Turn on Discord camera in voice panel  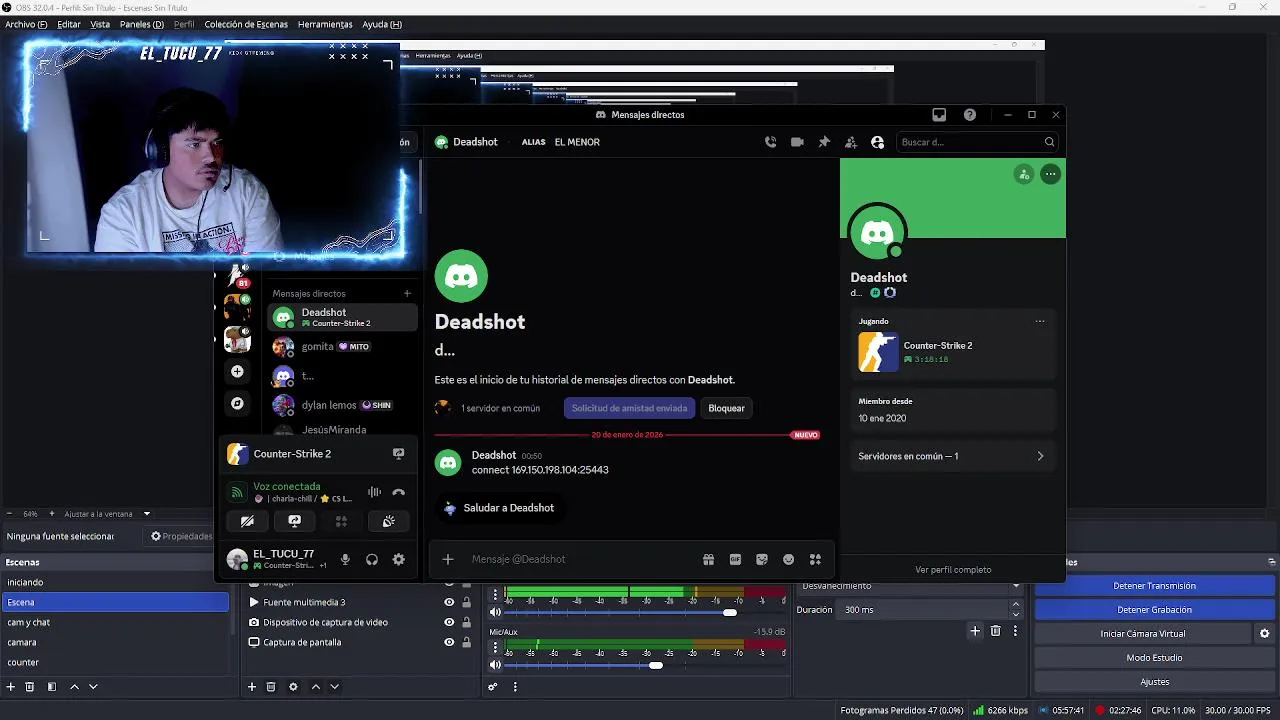(x=247, y=521)
